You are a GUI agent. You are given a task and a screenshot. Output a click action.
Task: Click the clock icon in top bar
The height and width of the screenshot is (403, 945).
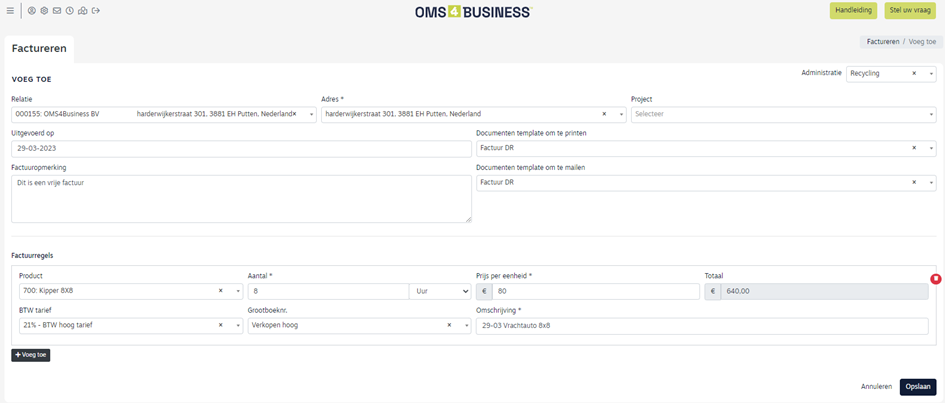coord(70,11)
